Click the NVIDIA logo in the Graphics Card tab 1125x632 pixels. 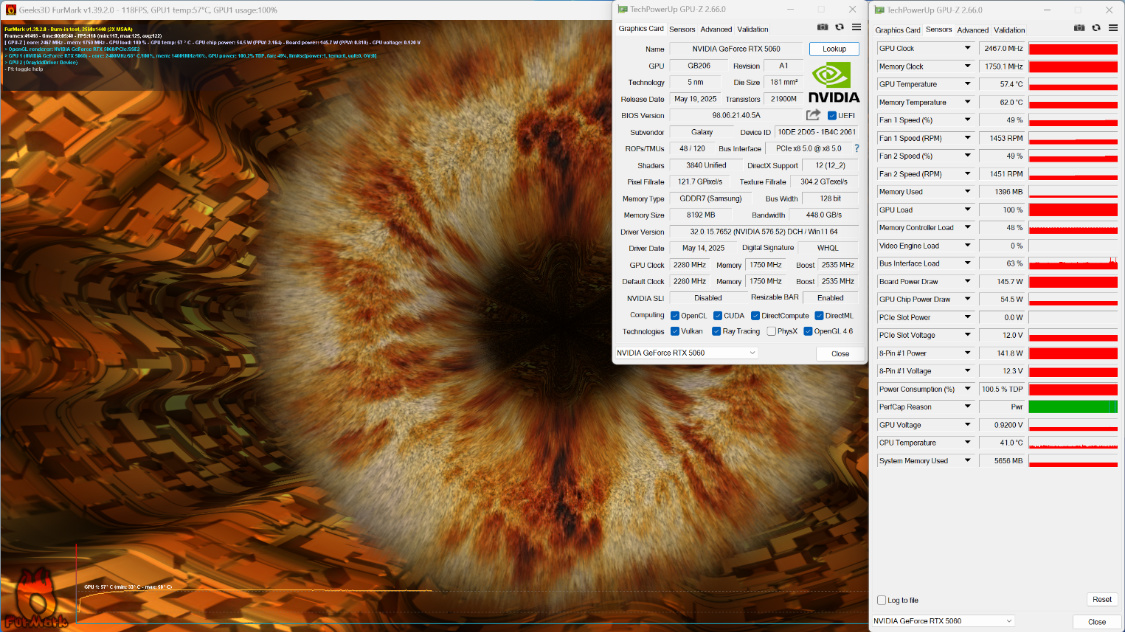point(833,83)
